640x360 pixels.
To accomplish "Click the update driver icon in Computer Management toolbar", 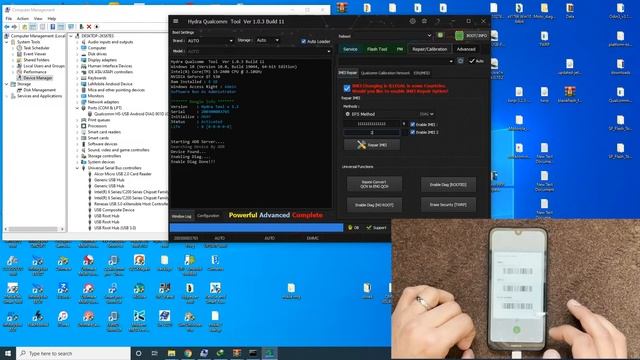I will [81, 27].
